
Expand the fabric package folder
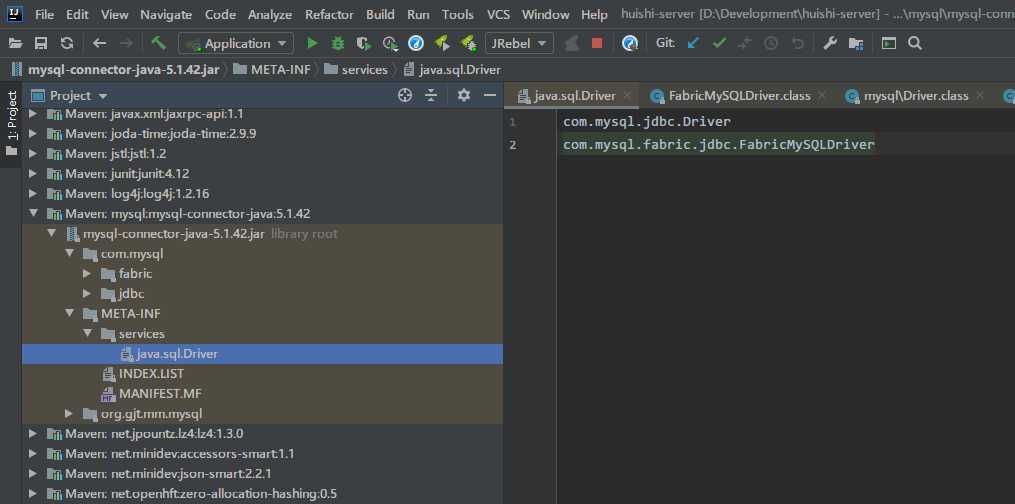click(87, 274)
